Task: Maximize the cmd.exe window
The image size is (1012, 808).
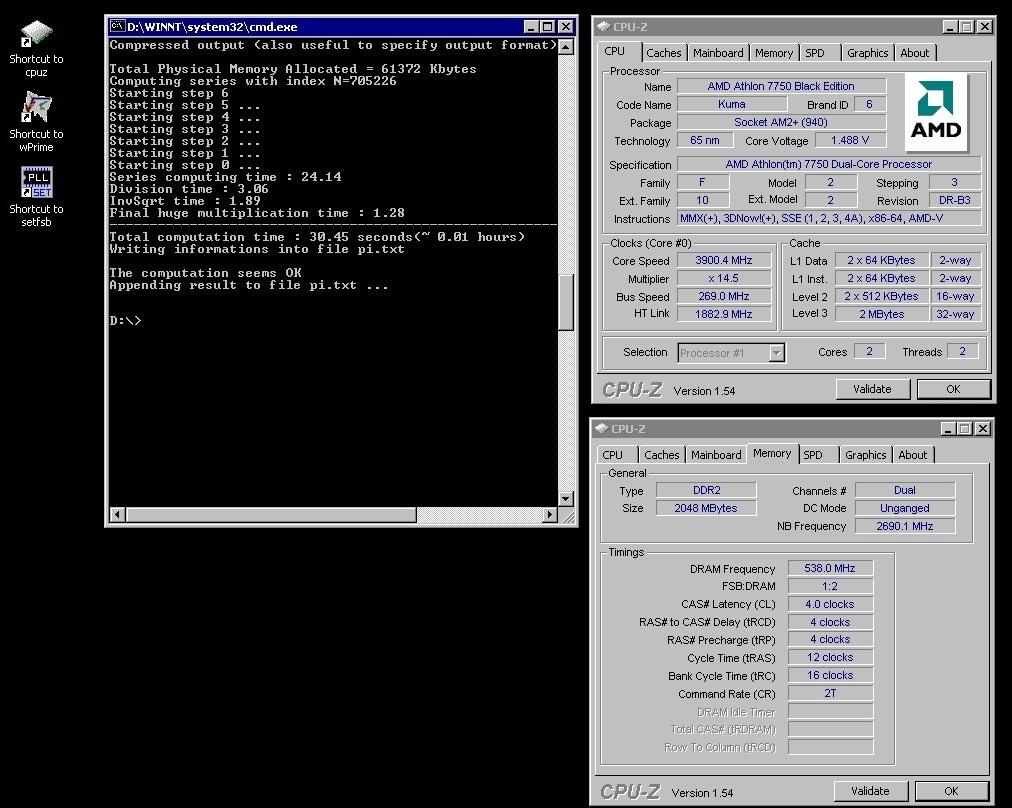Action: [x=547, y=26]
